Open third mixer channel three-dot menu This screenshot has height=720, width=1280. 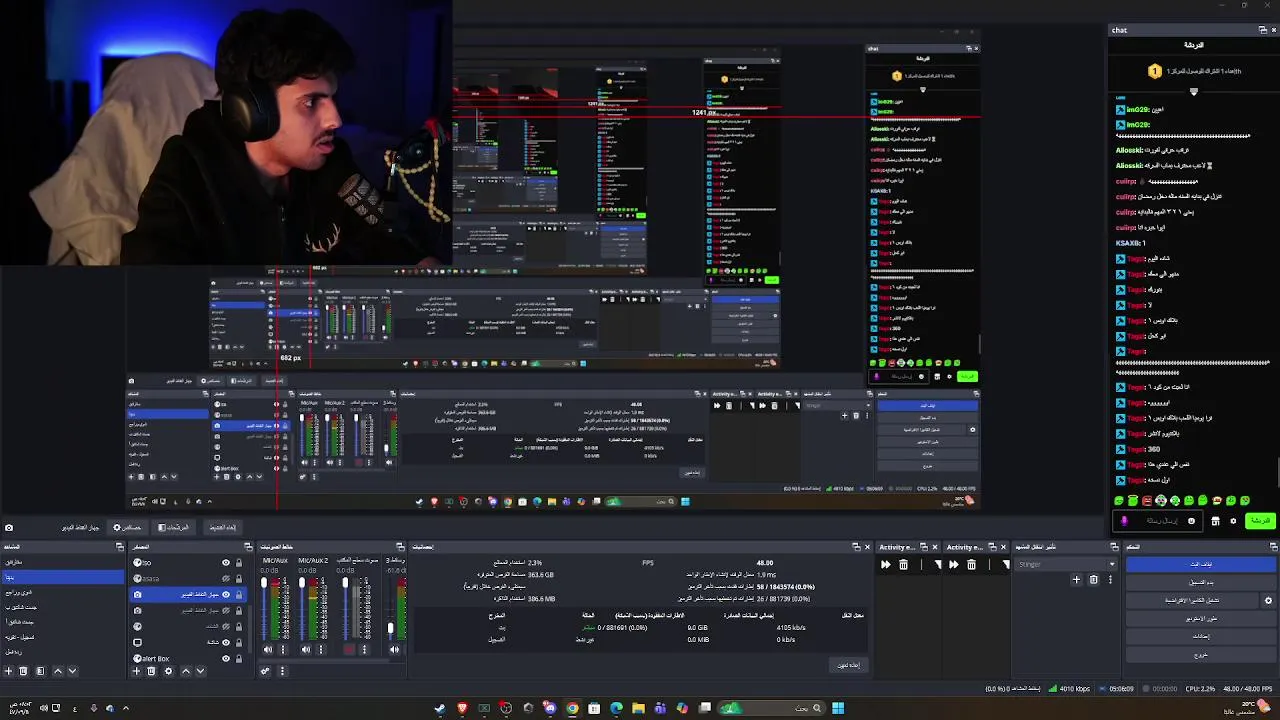[x=364, y=649]
